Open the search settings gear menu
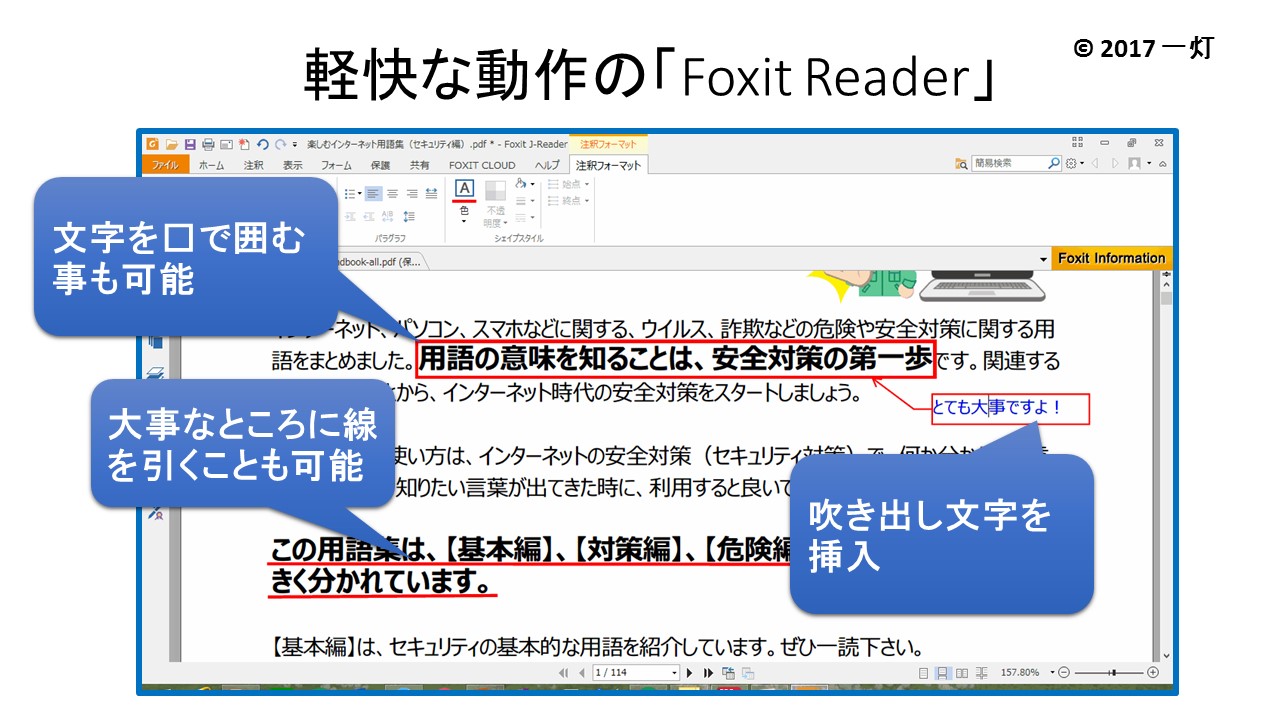The width and height of the screenshot is (1280, 720). pos(1074,164)
